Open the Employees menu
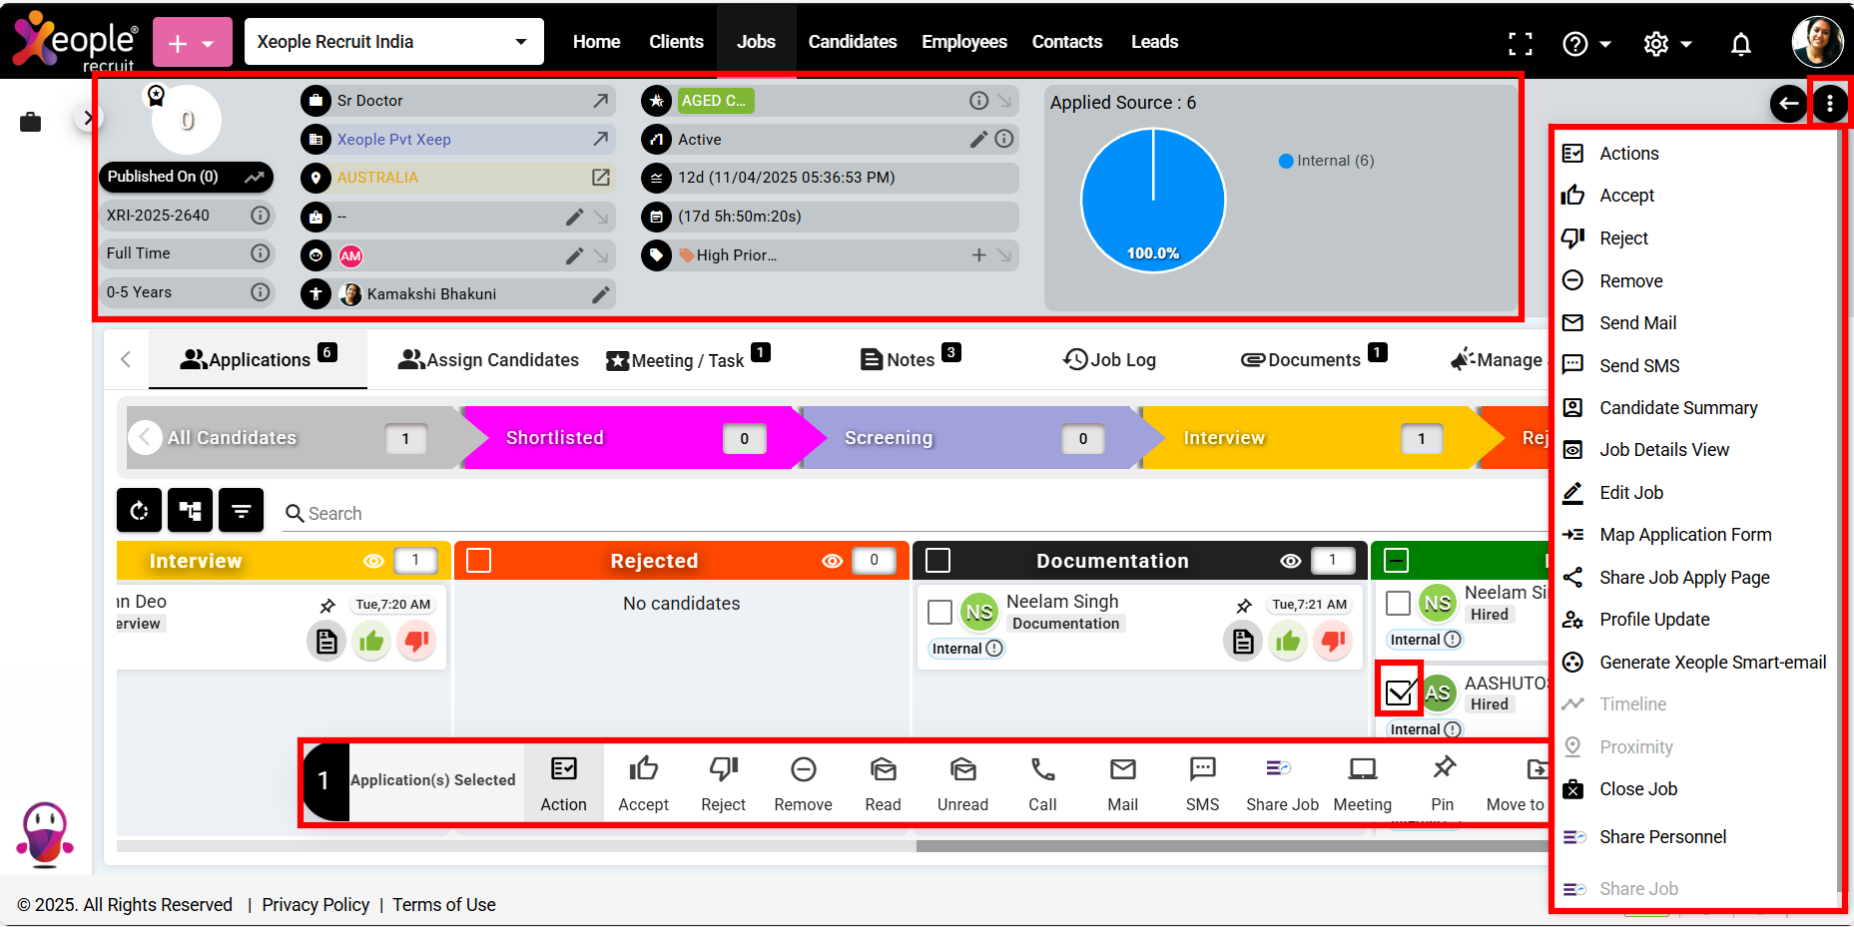Screen dimensions: 1854x927 pos(964,42)
